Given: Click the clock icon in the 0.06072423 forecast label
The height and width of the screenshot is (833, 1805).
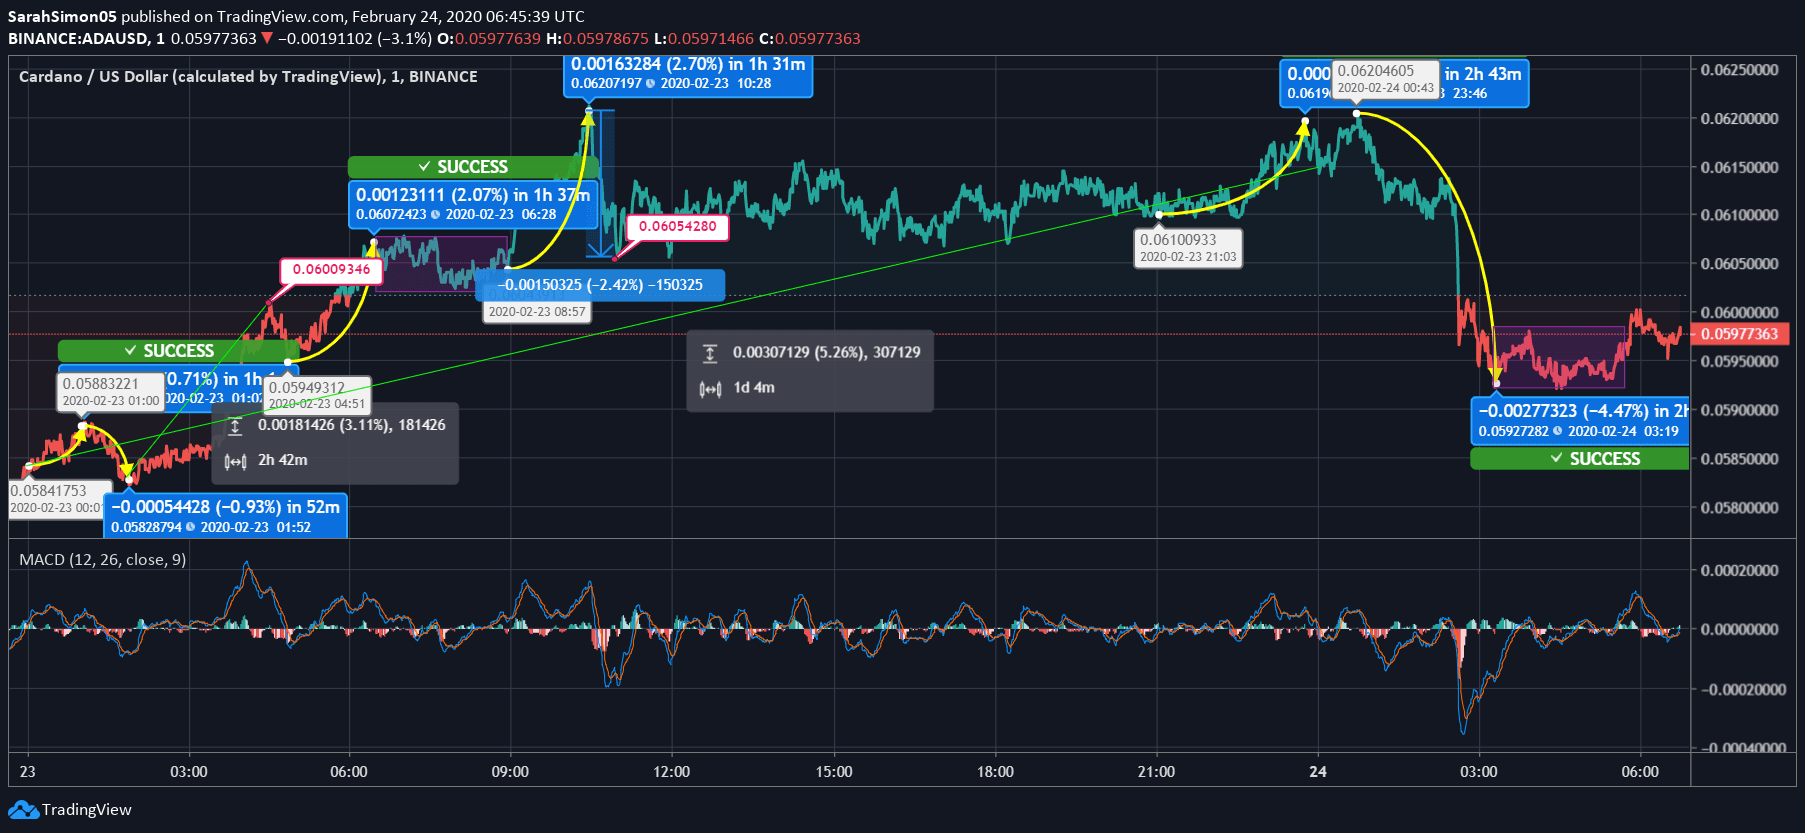Looking at the screenshot, I should tap(435, 214).
